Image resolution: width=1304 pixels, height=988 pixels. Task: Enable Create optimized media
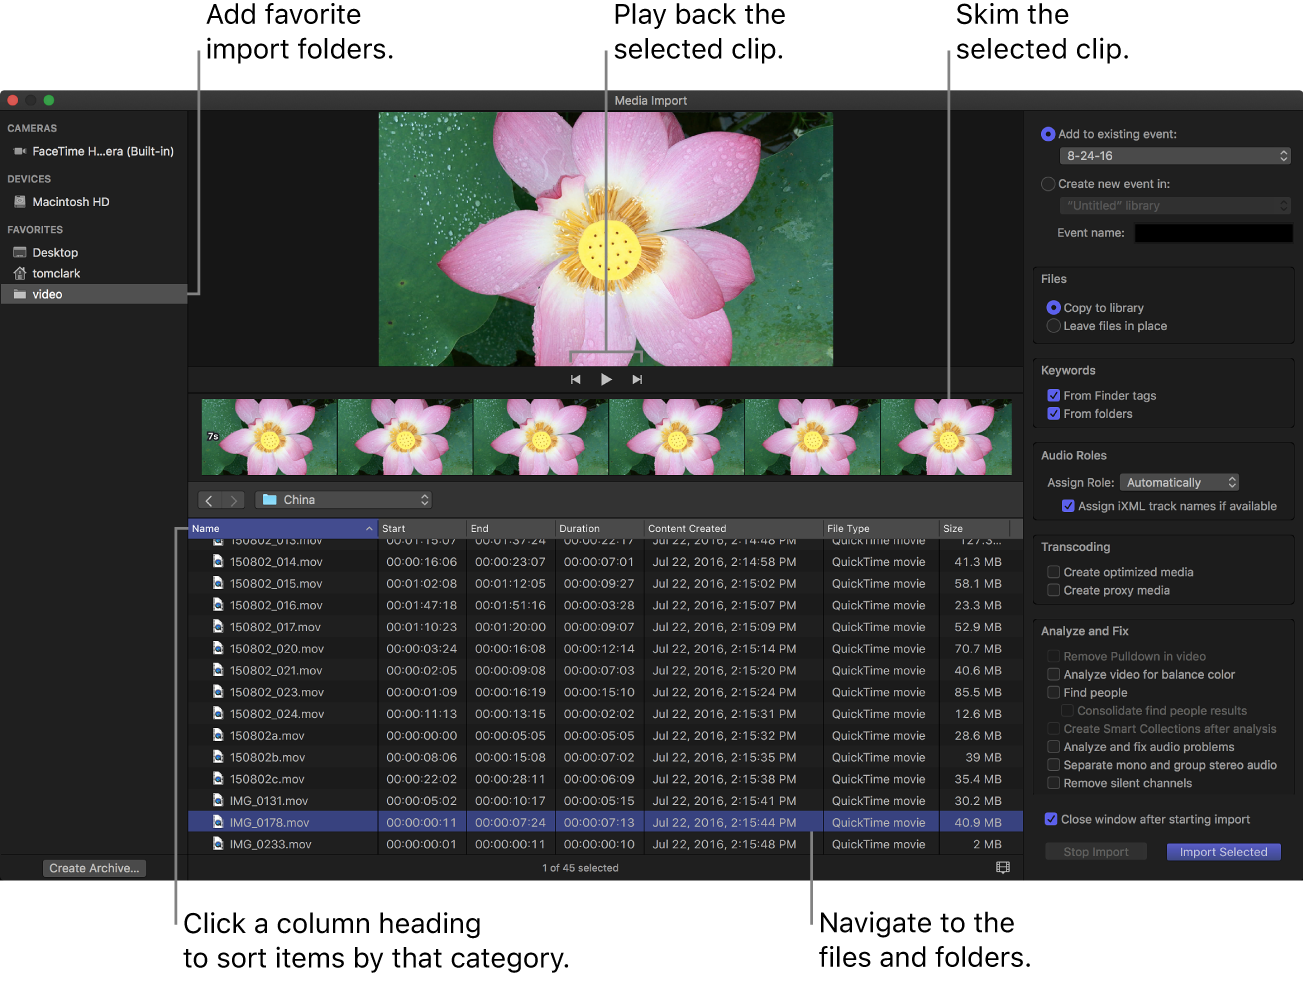tap(1053, 572)
